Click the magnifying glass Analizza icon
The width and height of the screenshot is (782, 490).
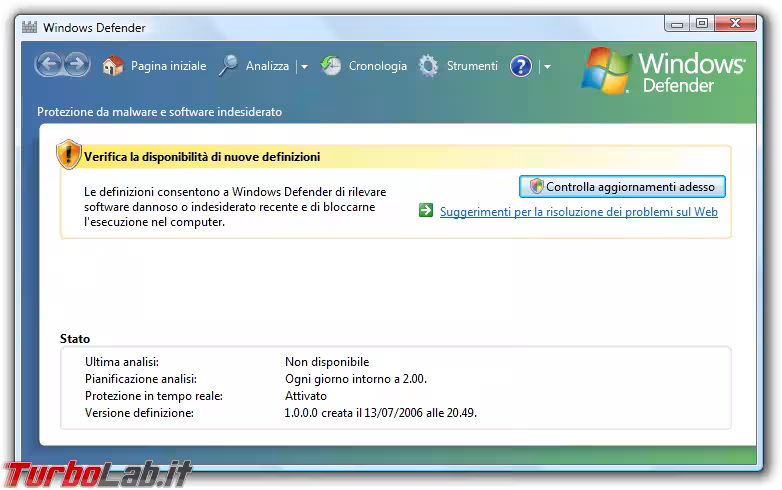229,66
